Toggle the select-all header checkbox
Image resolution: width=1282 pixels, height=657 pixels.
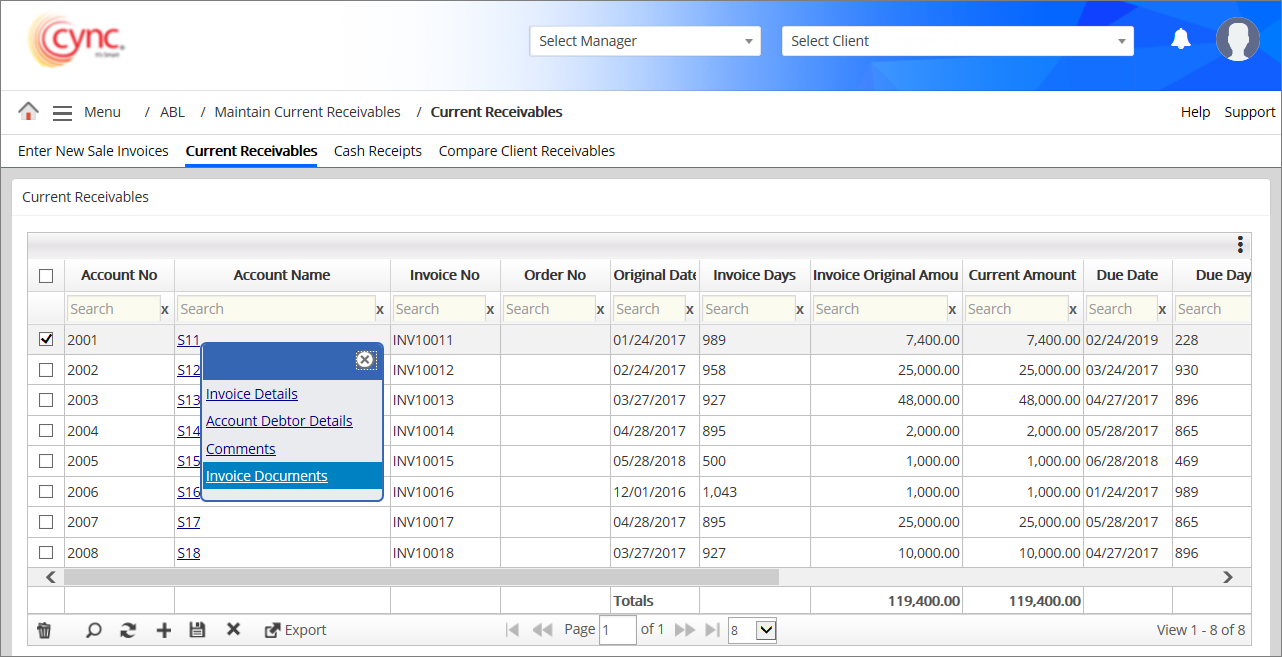click(x=45, y=276)
